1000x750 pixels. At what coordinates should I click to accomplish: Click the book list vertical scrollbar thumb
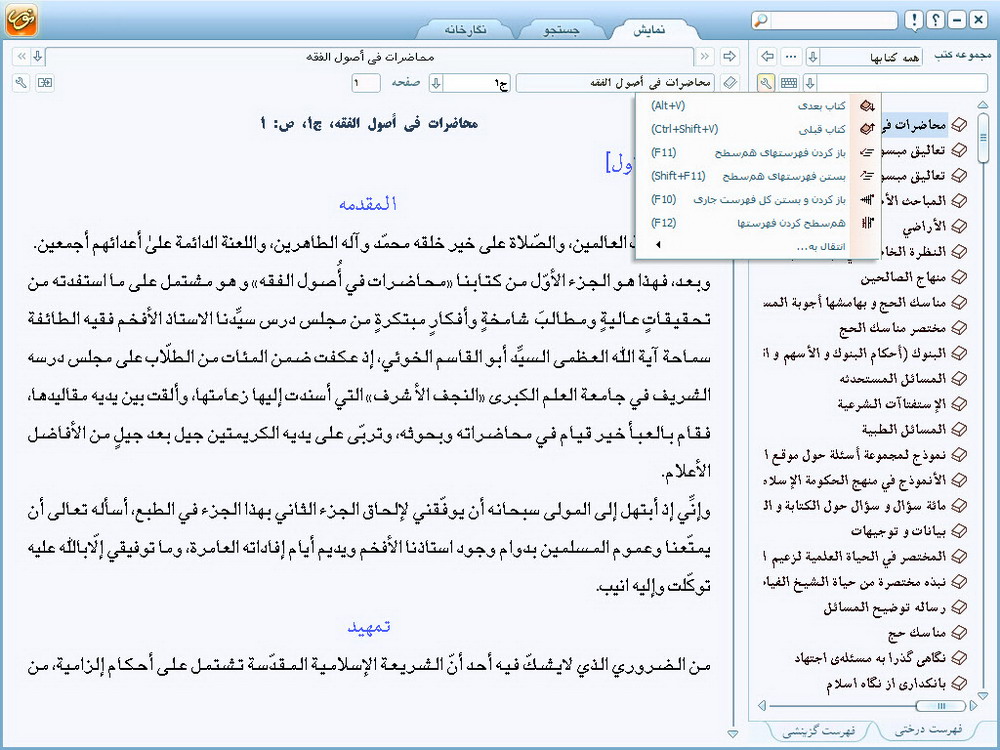[x=983, y=137]
